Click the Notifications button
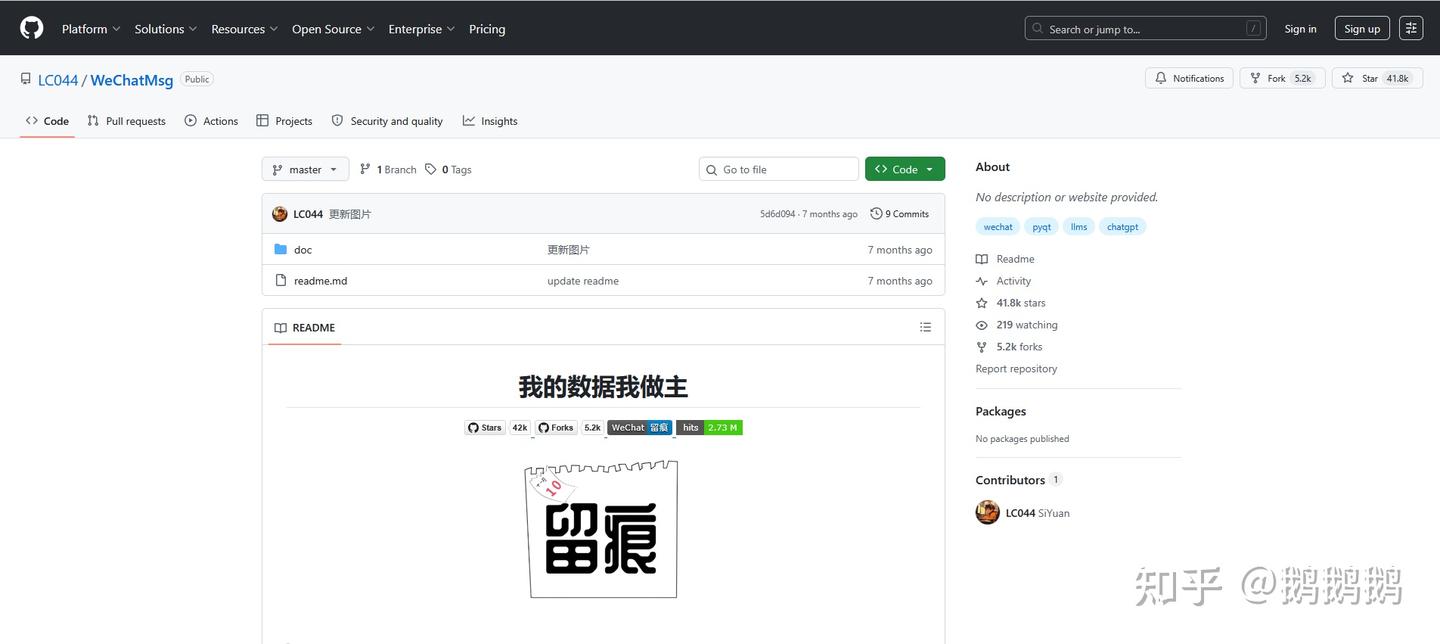Image resolution: width=1440 pixels, height=644 pixels. pos(1189,78)
